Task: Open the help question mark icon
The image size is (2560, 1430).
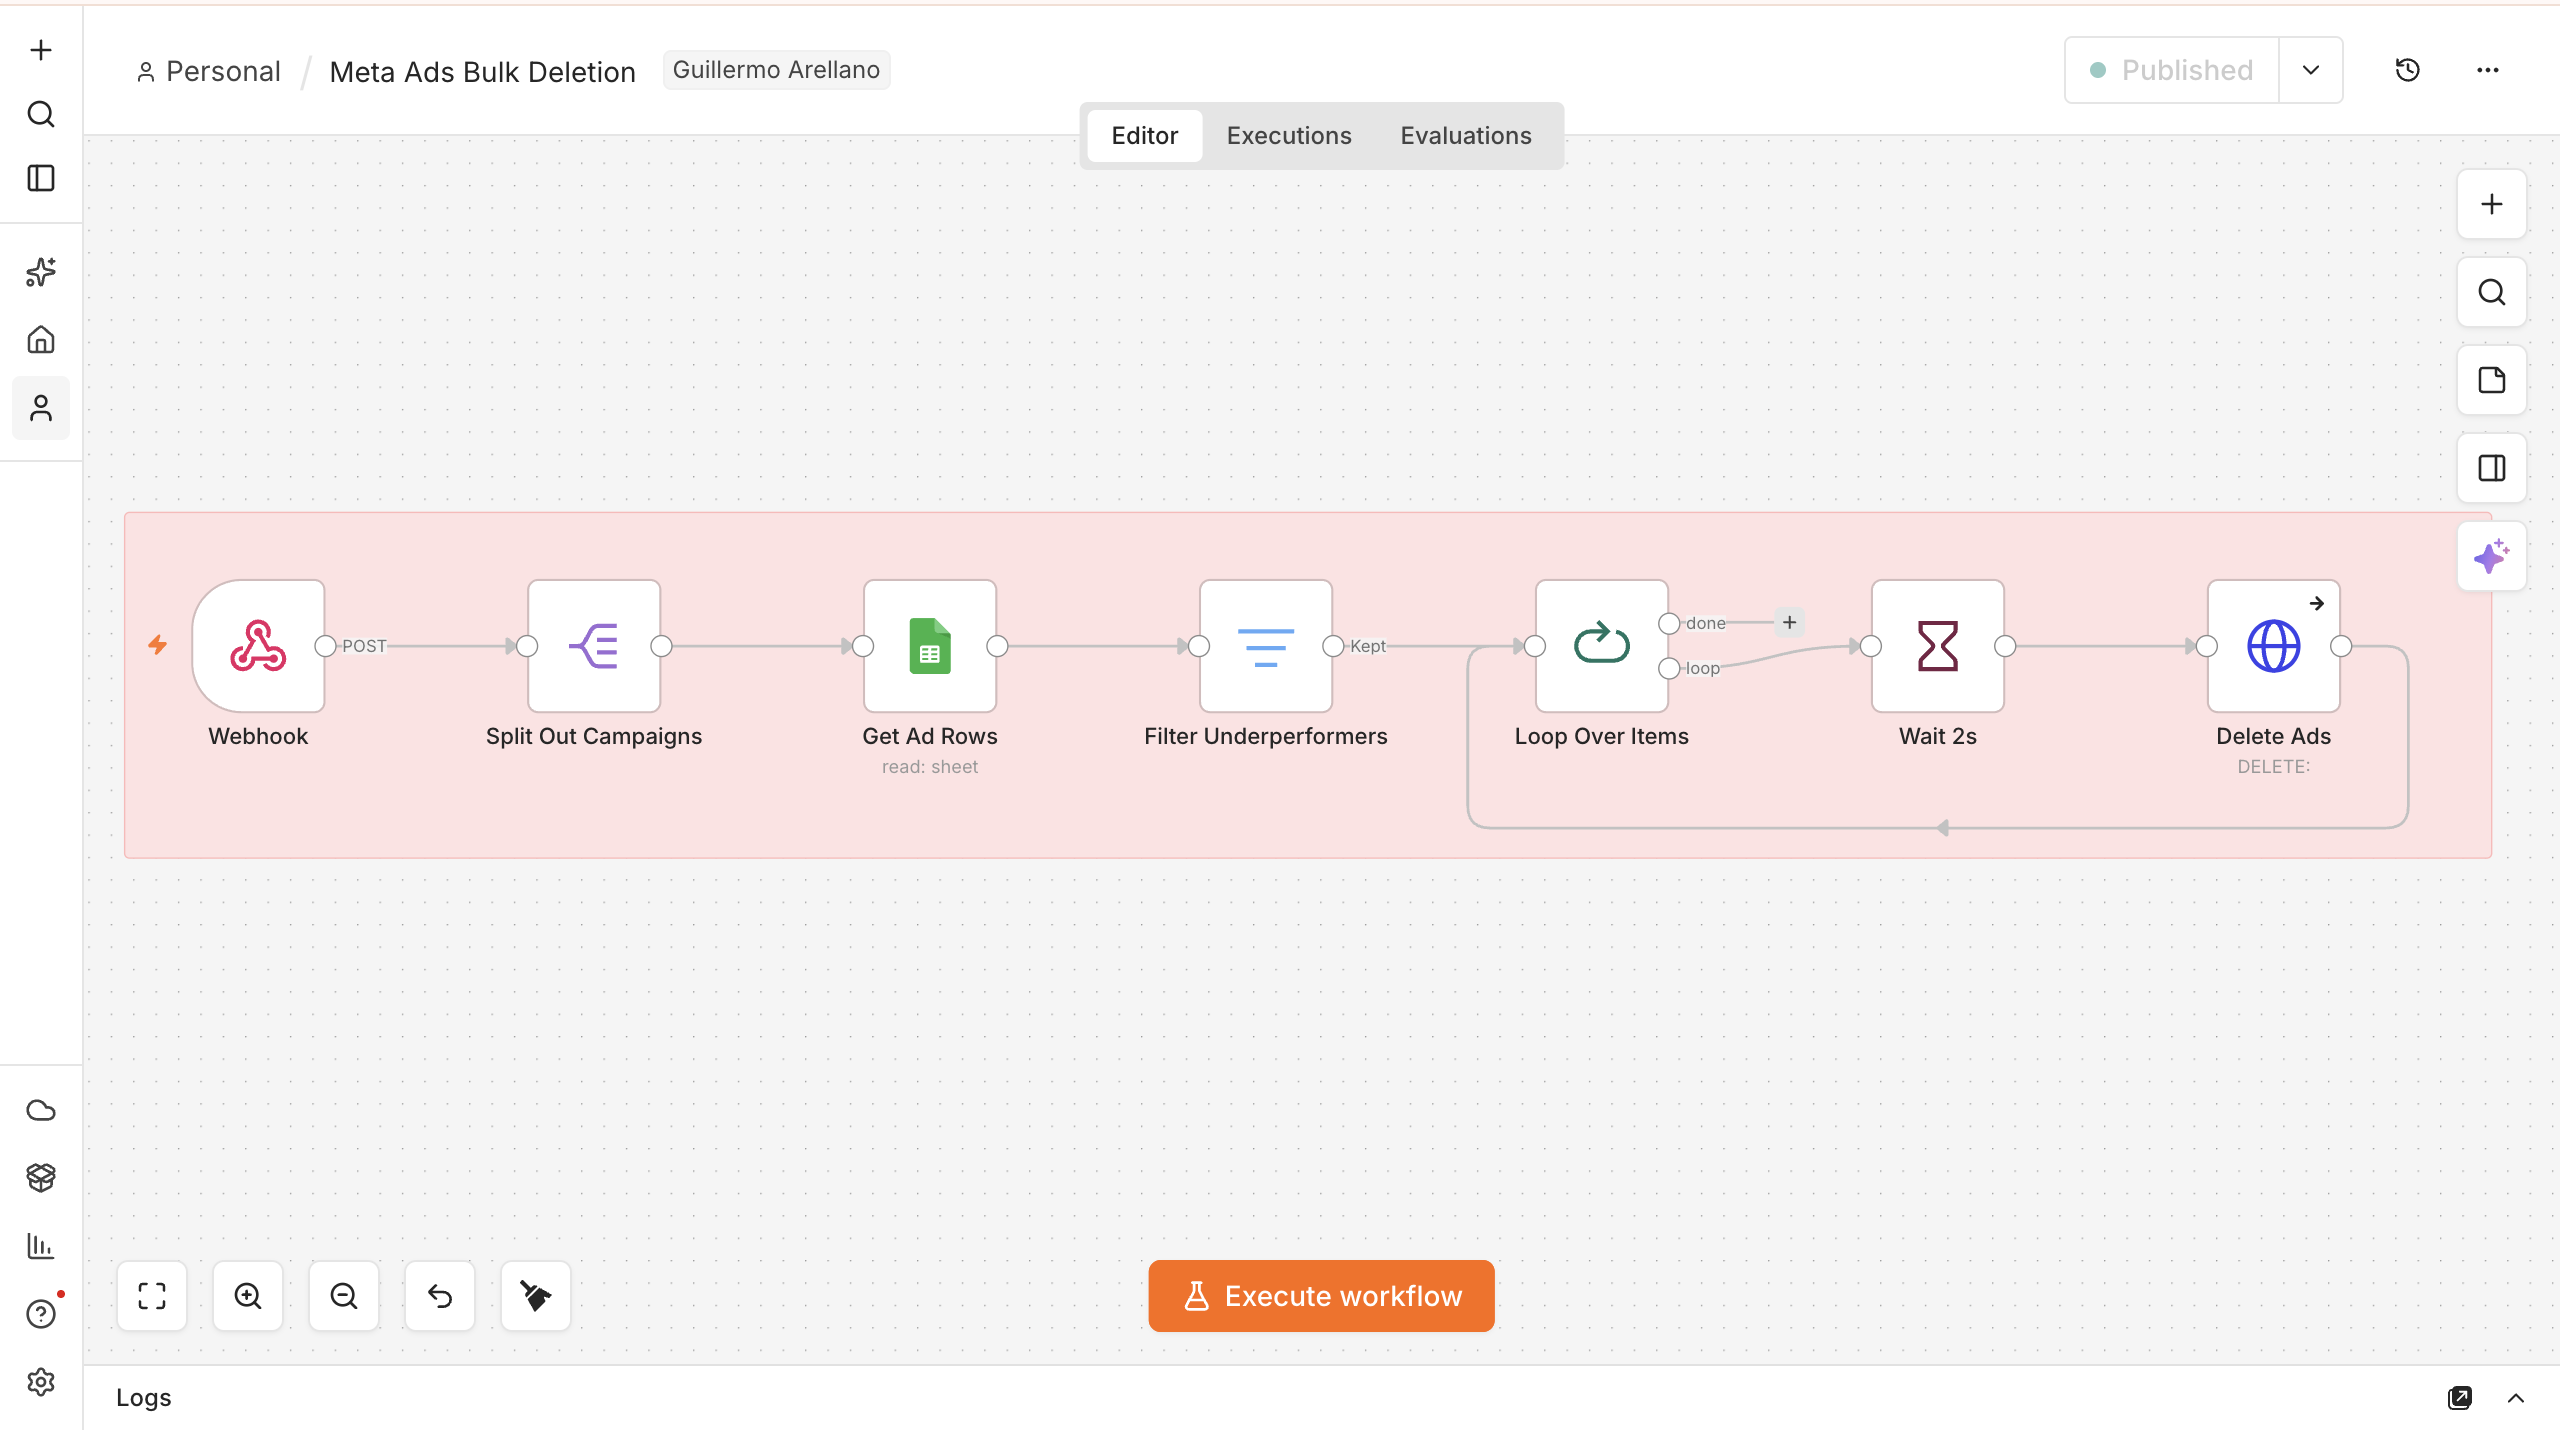Action: click(x=41, y=1314)
